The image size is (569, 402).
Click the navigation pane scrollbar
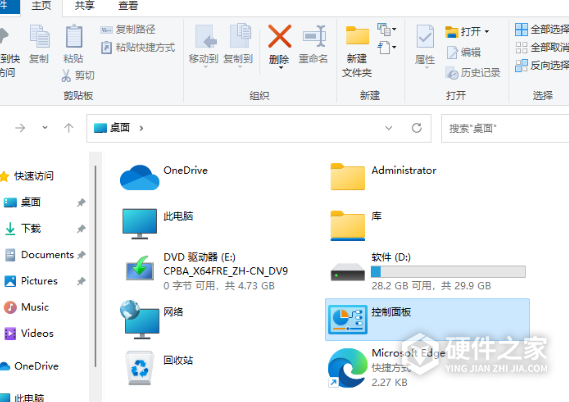click(95, 267)
